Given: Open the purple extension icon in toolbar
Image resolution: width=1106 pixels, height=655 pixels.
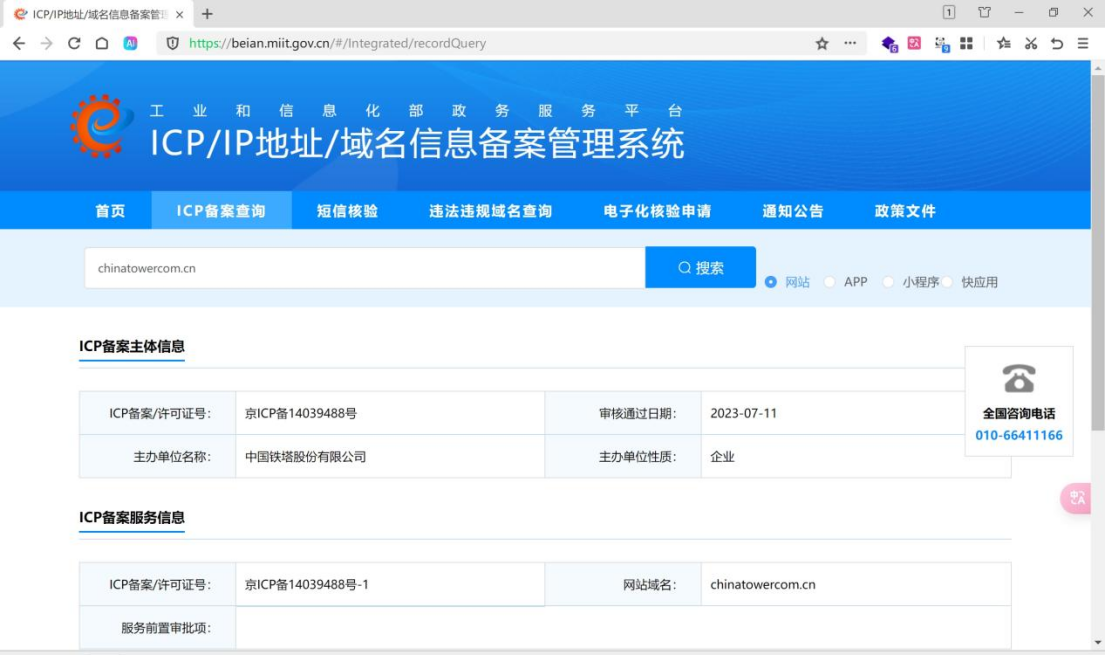Looking at the screenshot, I should tap(889, 44).
